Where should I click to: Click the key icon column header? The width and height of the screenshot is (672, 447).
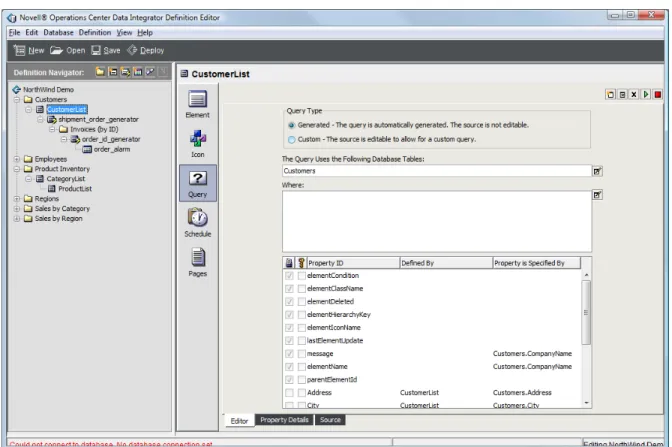pos(301,263)
